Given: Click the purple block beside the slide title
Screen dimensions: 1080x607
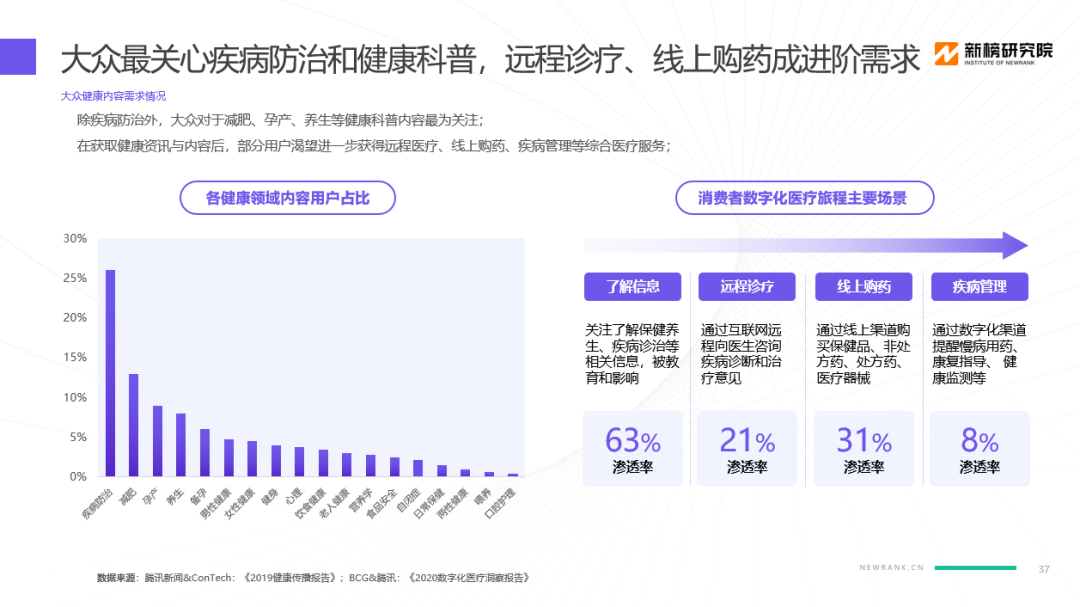Looking at the screenshot, I should [18, 57].
